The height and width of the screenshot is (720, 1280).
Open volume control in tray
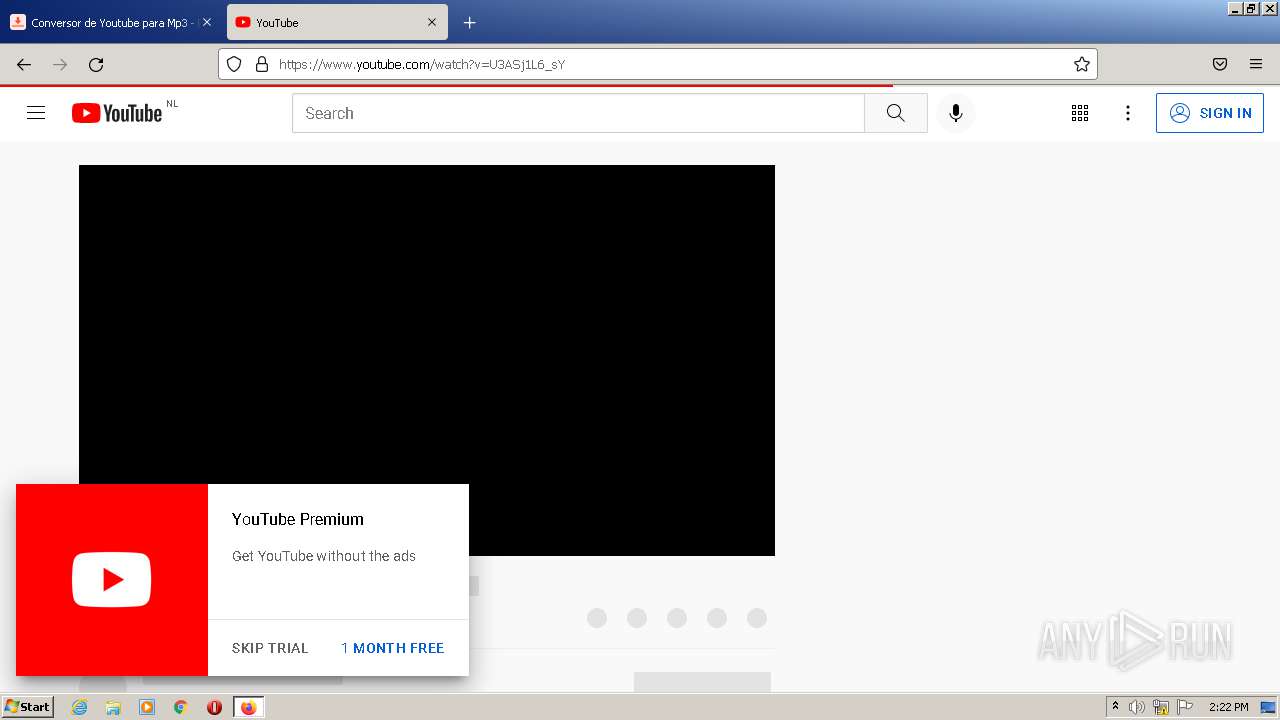1137,707
